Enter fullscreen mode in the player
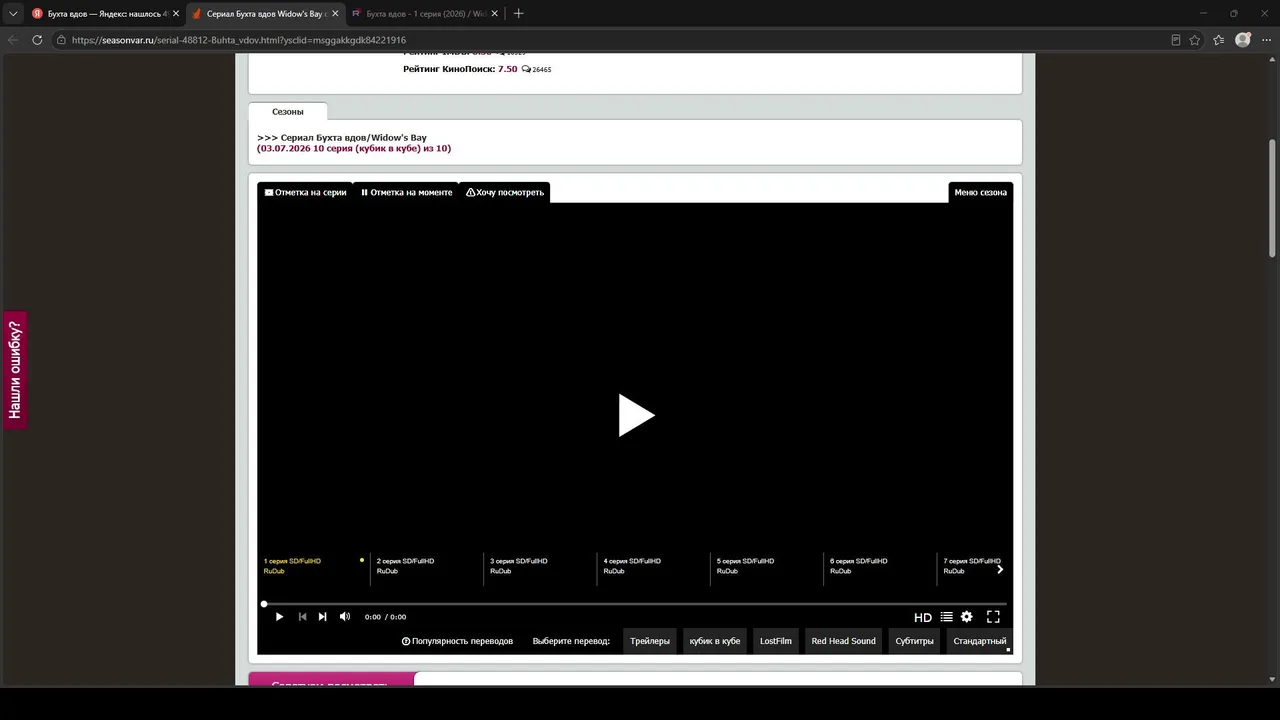This screenshot has height=720, width=1280. [x=993, y=617]
